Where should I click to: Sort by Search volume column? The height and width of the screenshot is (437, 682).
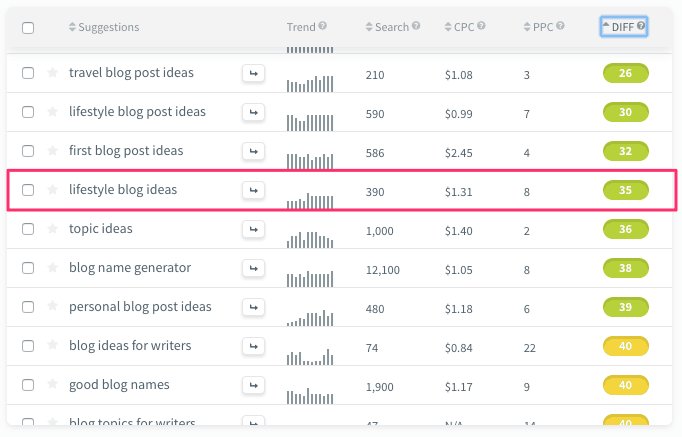386,27
